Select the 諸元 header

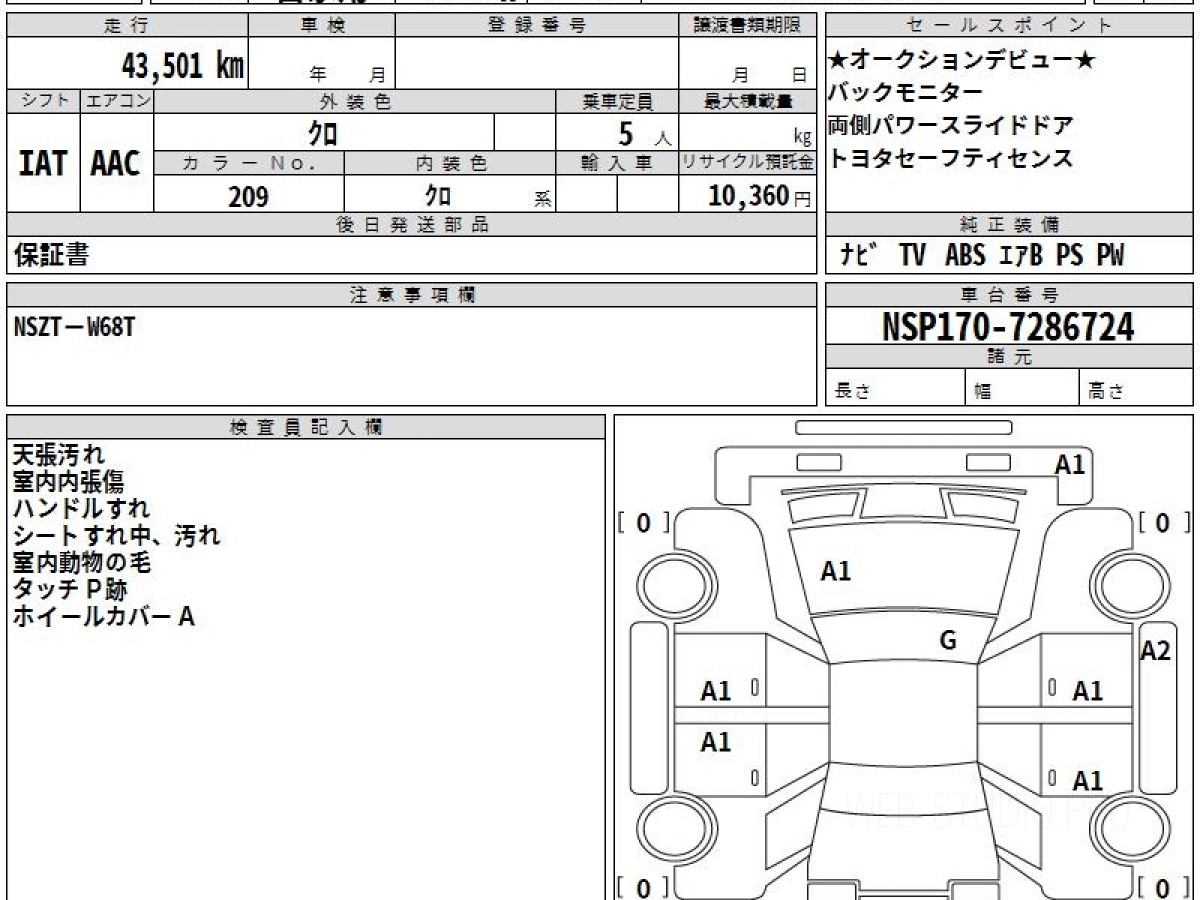[1009, 357]
